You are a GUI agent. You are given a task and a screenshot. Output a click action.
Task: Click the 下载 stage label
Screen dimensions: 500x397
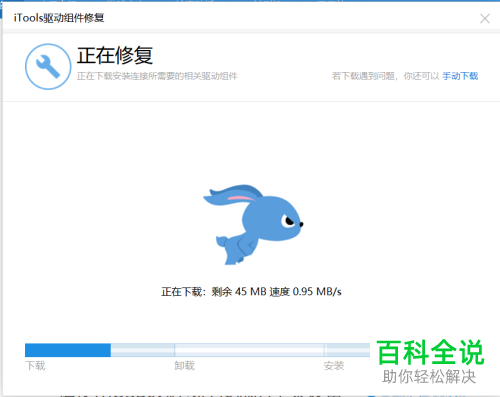tap(35, 366)
